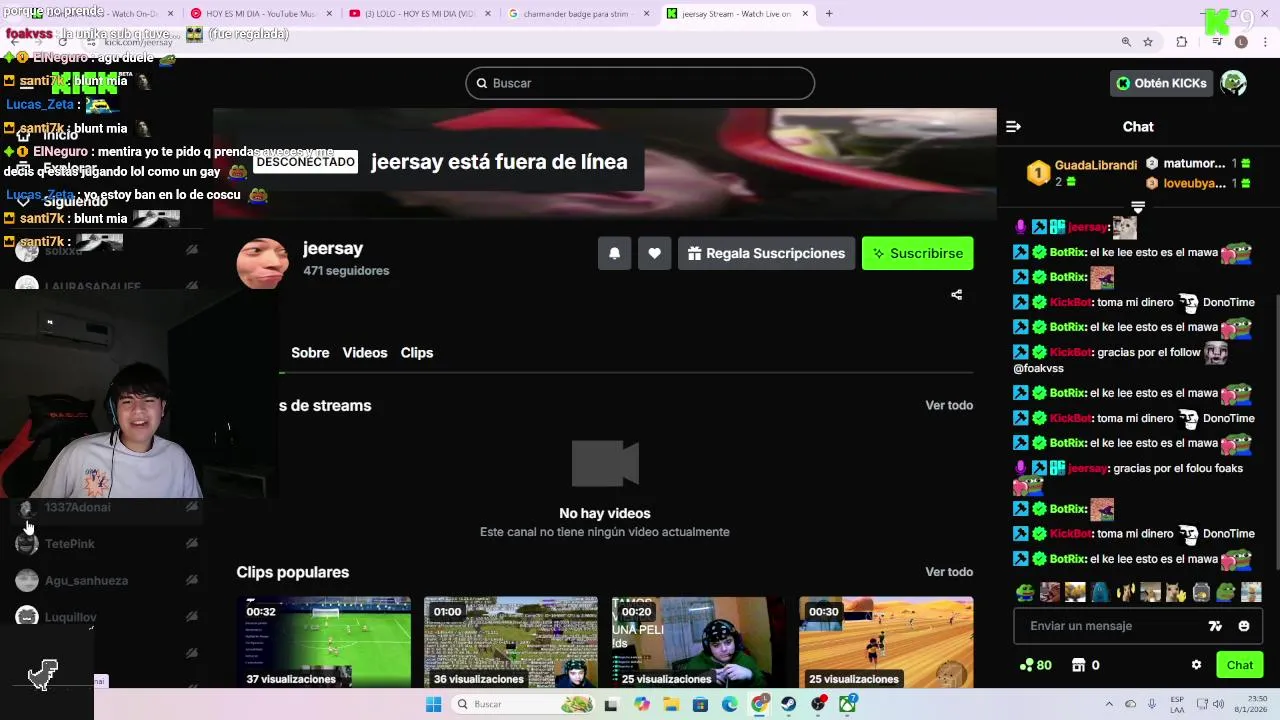
Task: Open chat settings via the gear icon
Action: 1196,665
